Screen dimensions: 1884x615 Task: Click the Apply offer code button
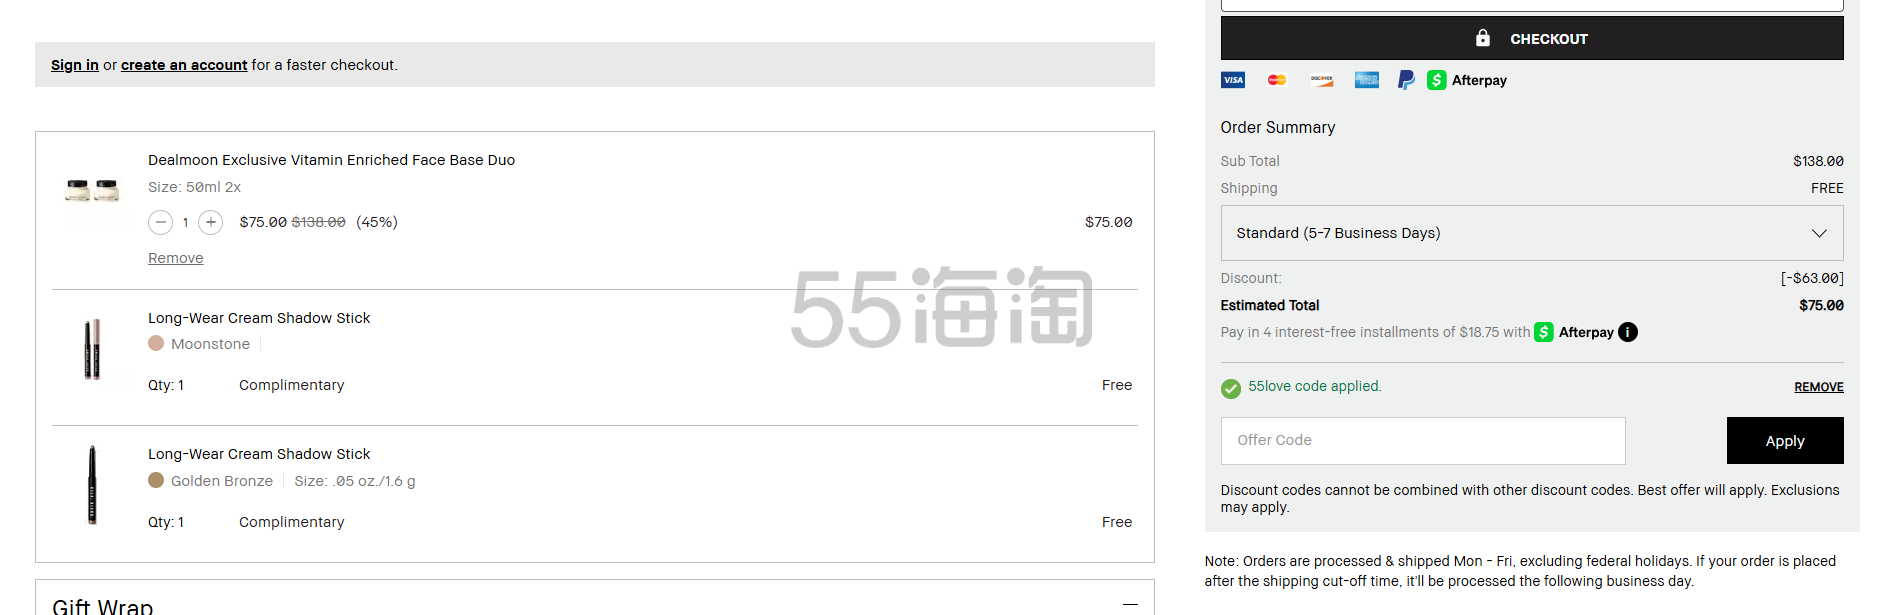click(1785, 441)
